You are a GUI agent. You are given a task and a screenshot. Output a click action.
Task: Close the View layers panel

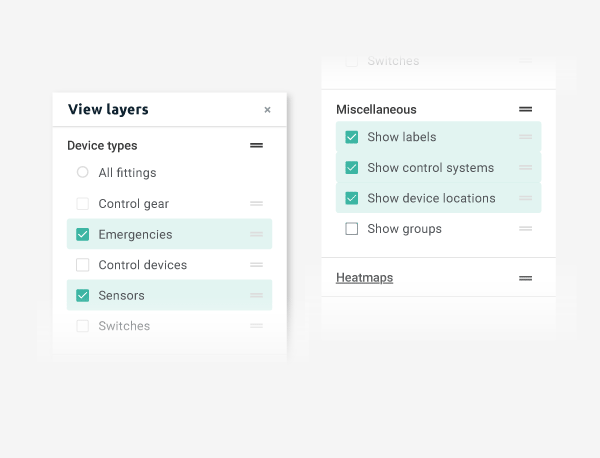(x=267, y=110)
